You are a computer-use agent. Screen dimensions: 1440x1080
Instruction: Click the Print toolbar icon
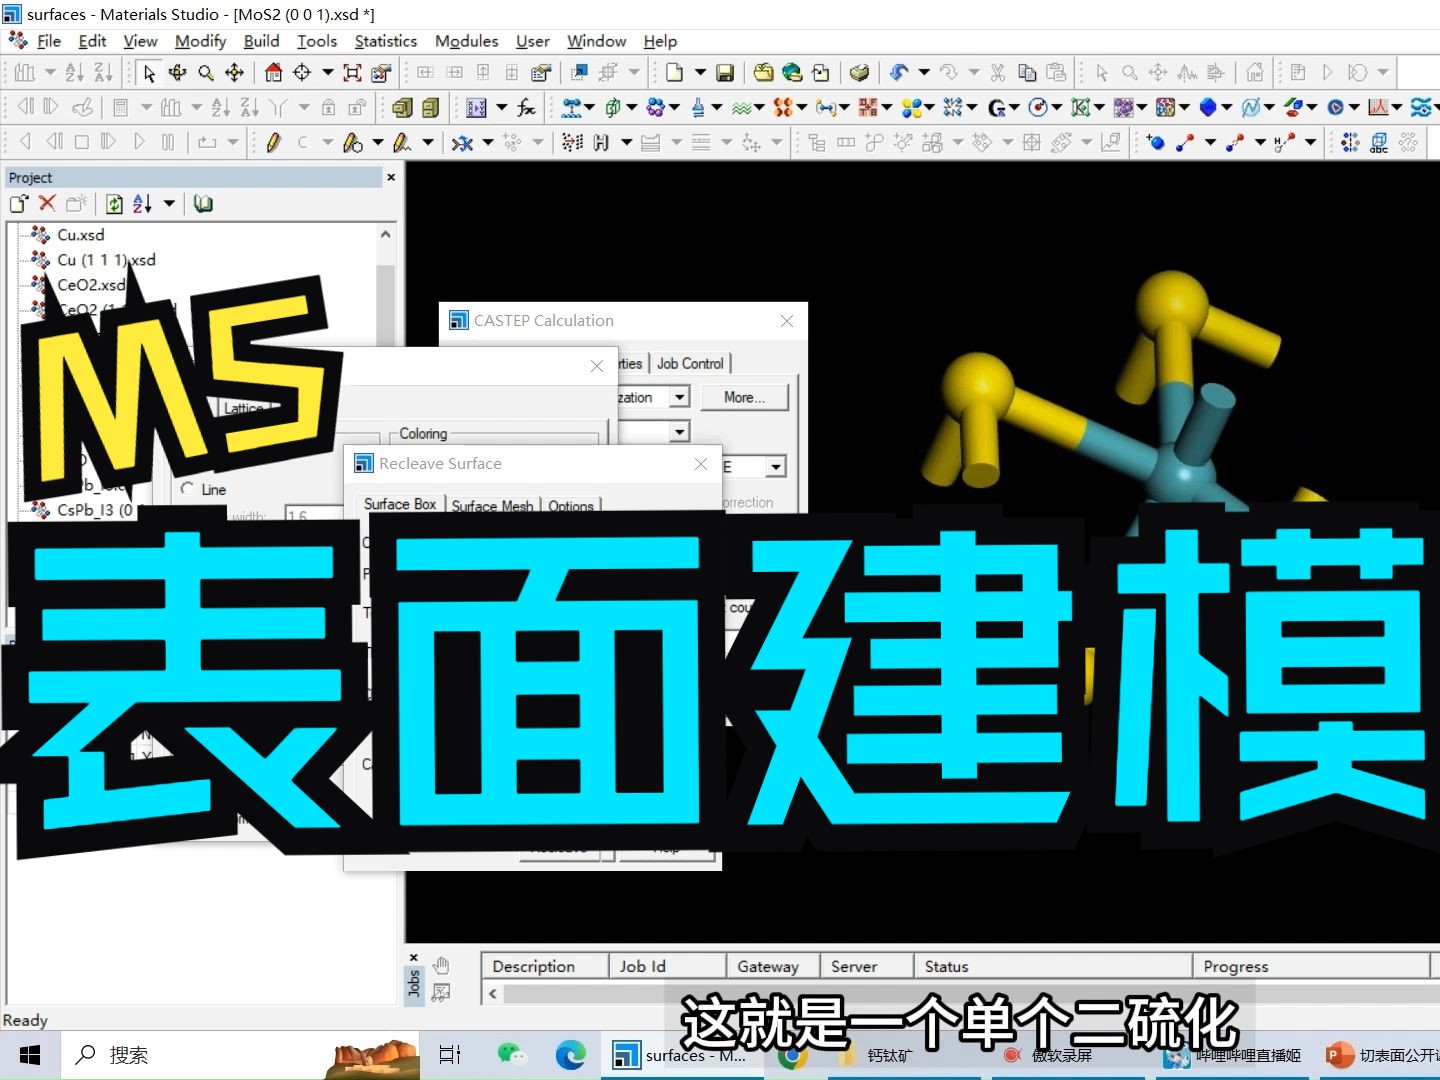coord(860,72)
